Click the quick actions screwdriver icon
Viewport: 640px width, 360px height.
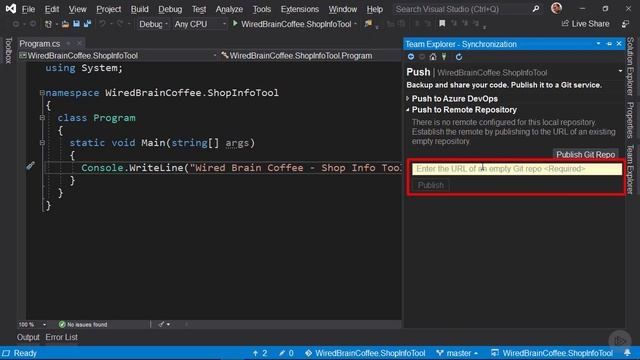(x=31, y=165)
